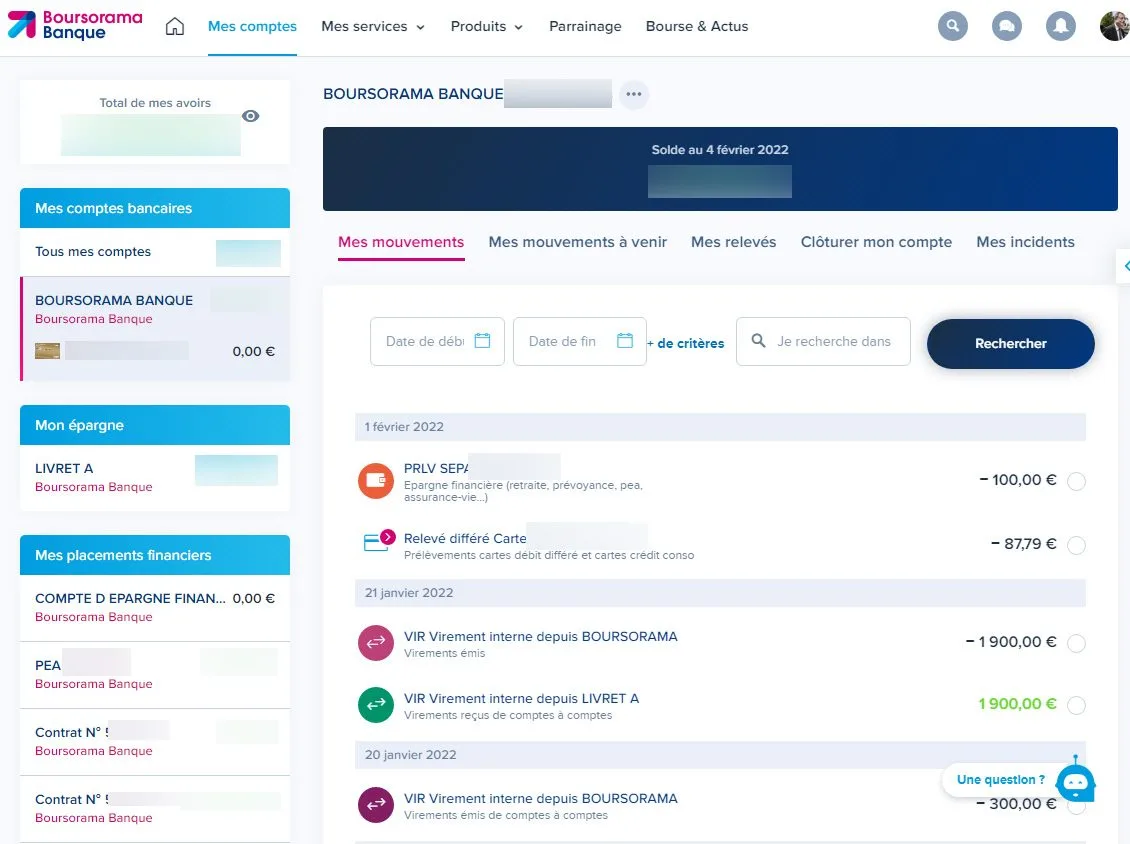Open messages via the chat bubble icon
Image resolution: width=1130 pixels, height=844 pixels.
click(1007, 26)
